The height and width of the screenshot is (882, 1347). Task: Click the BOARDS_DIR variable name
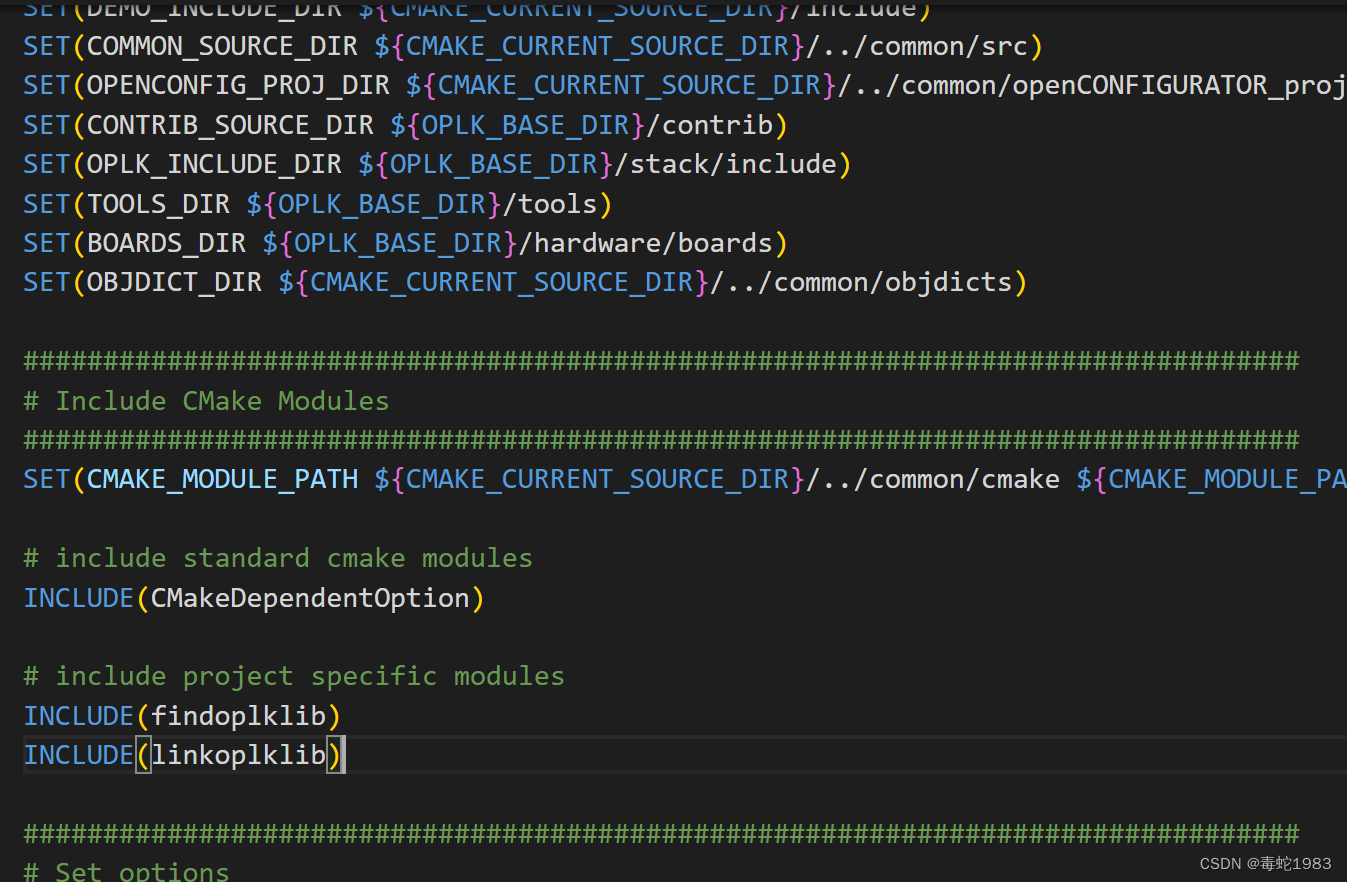pyautogui.click(x=166, y=243)
